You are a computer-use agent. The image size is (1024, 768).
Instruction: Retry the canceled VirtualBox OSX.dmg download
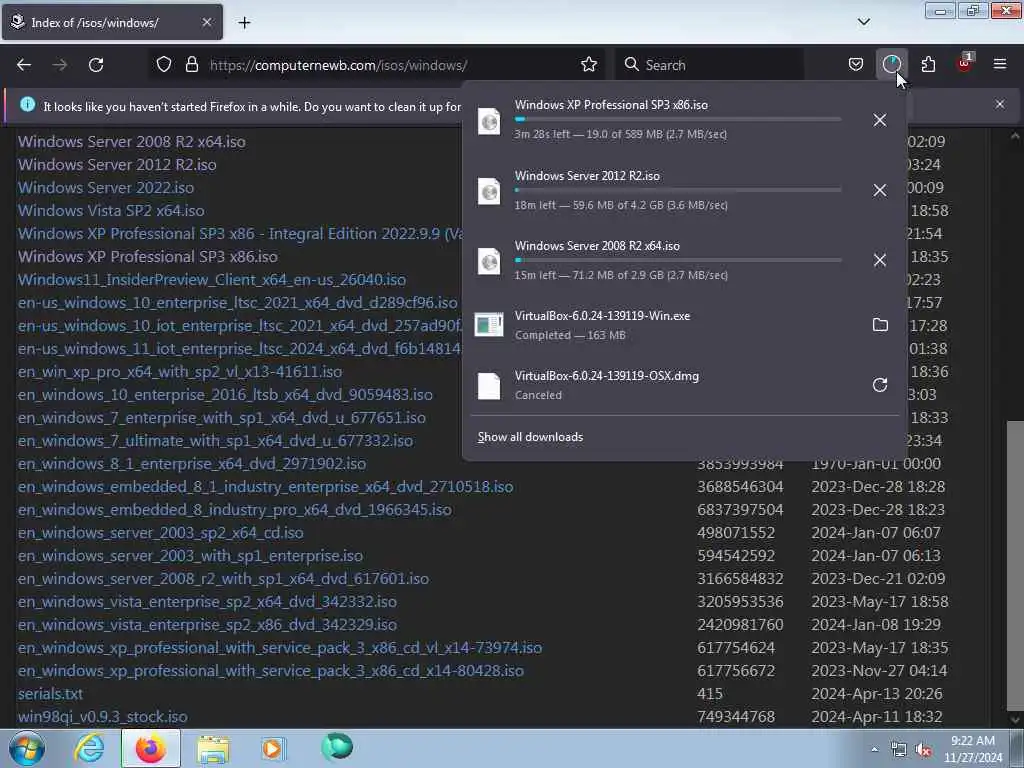pos(880,385)
